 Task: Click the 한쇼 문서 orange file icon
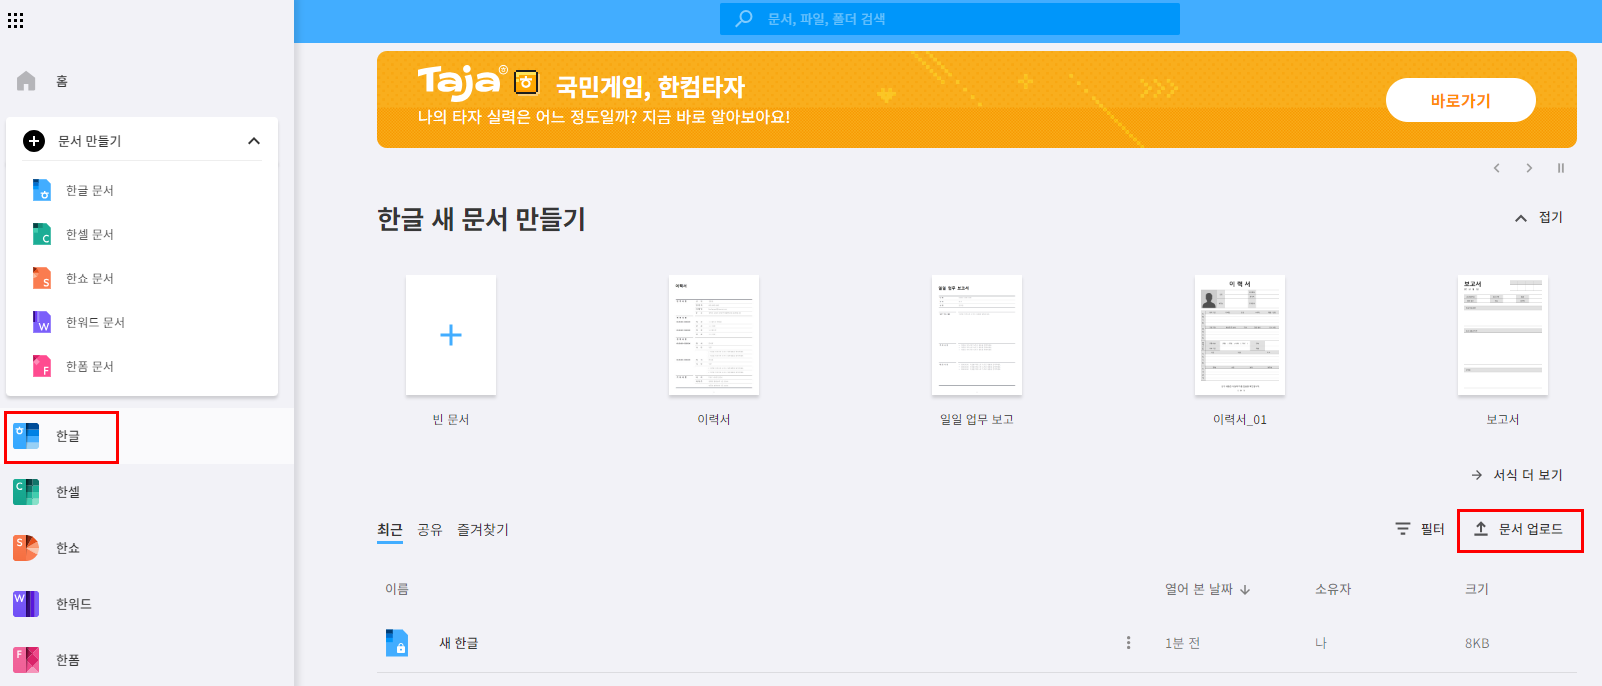(x=42, y=278)
